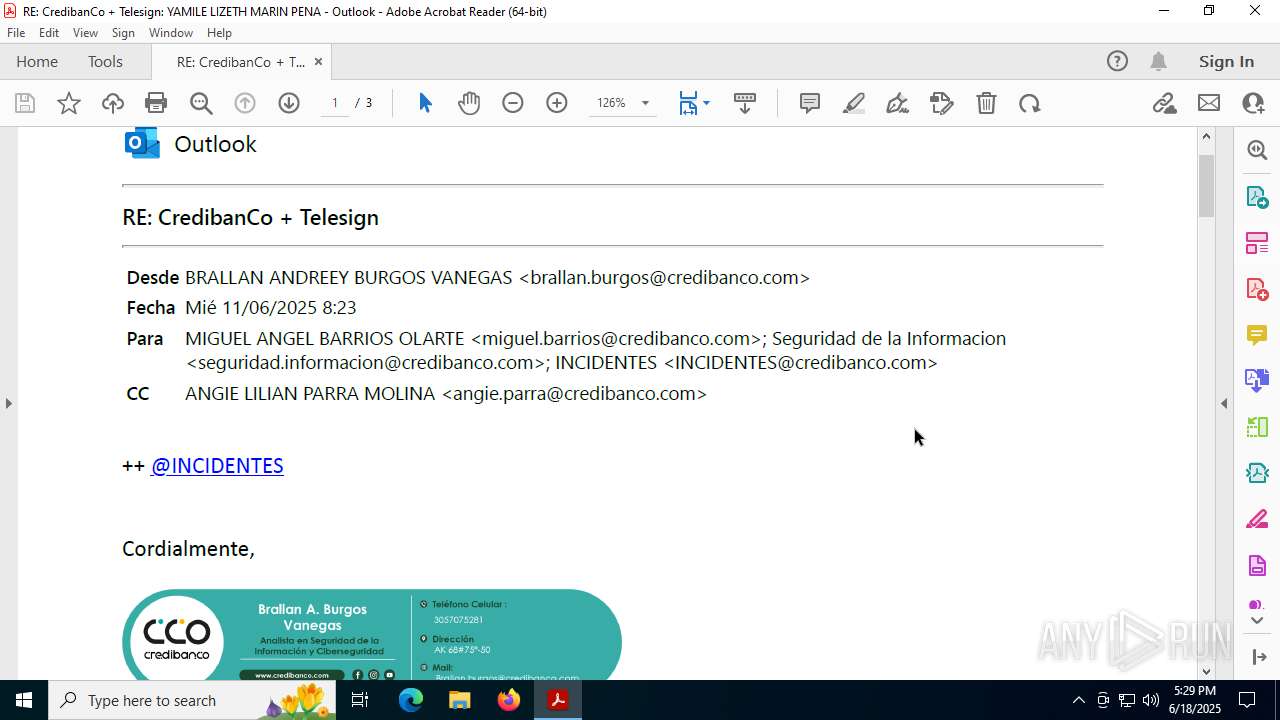This screenshot has width=1280, height=720.
Task: Open the Find text magnifier tool
Action: tap(201, 103)
